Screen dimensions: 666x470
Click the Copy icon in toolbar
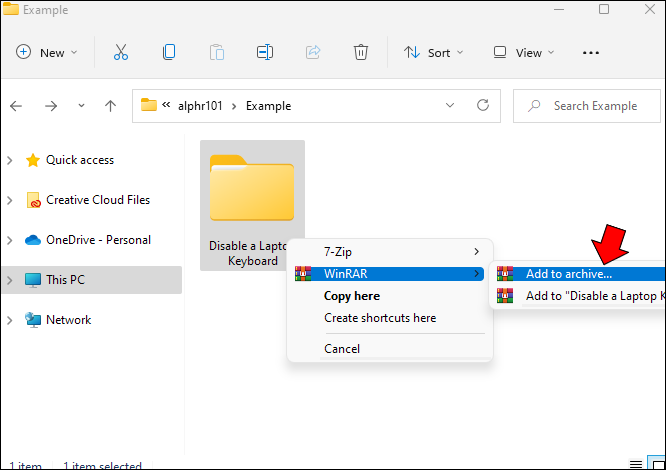169,52
